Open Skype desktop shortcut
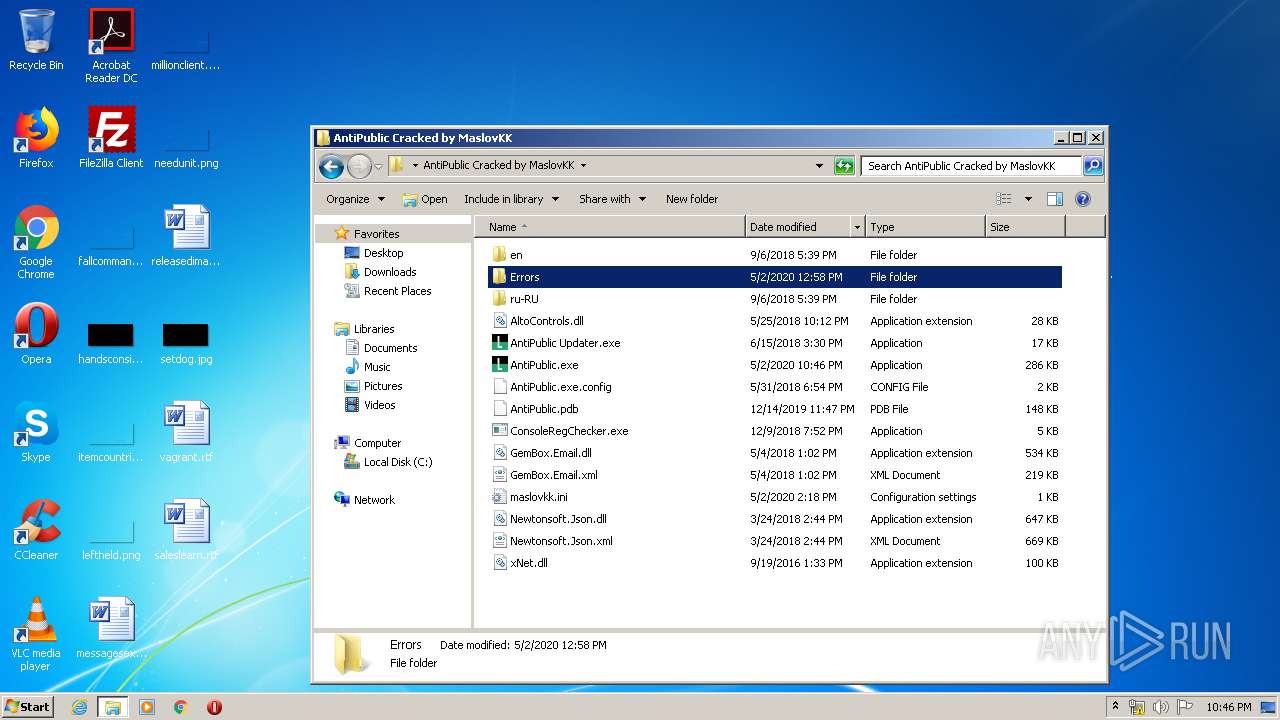 36,432
